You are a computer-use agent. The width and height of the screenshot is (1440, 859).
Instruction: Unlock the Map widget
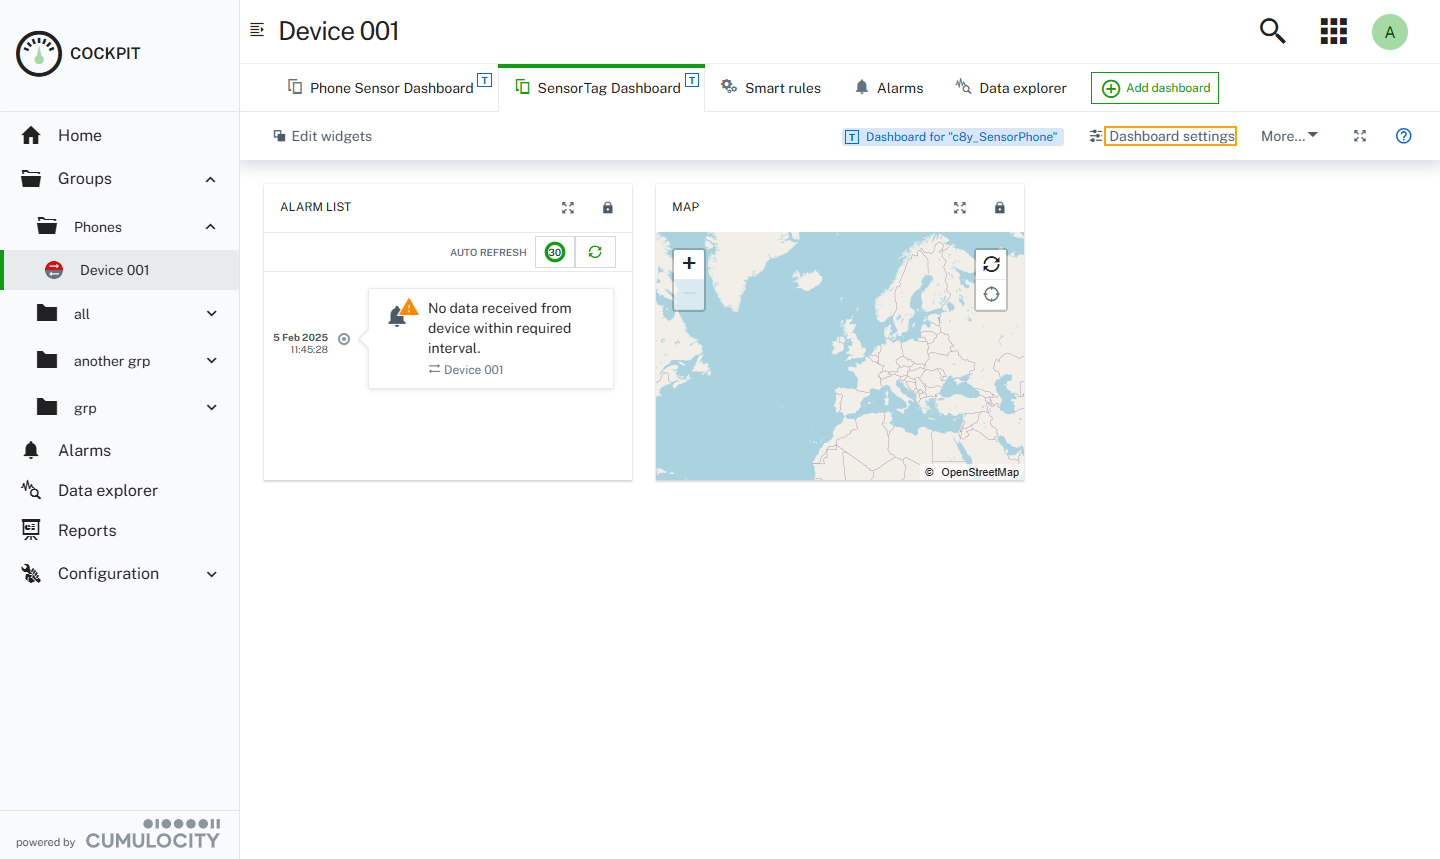[x=999, y=207]
